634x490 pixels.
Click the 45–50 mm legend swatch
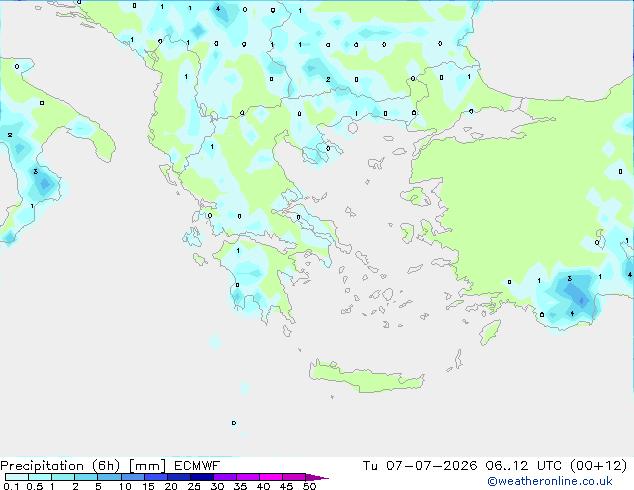tap(294, 477)
